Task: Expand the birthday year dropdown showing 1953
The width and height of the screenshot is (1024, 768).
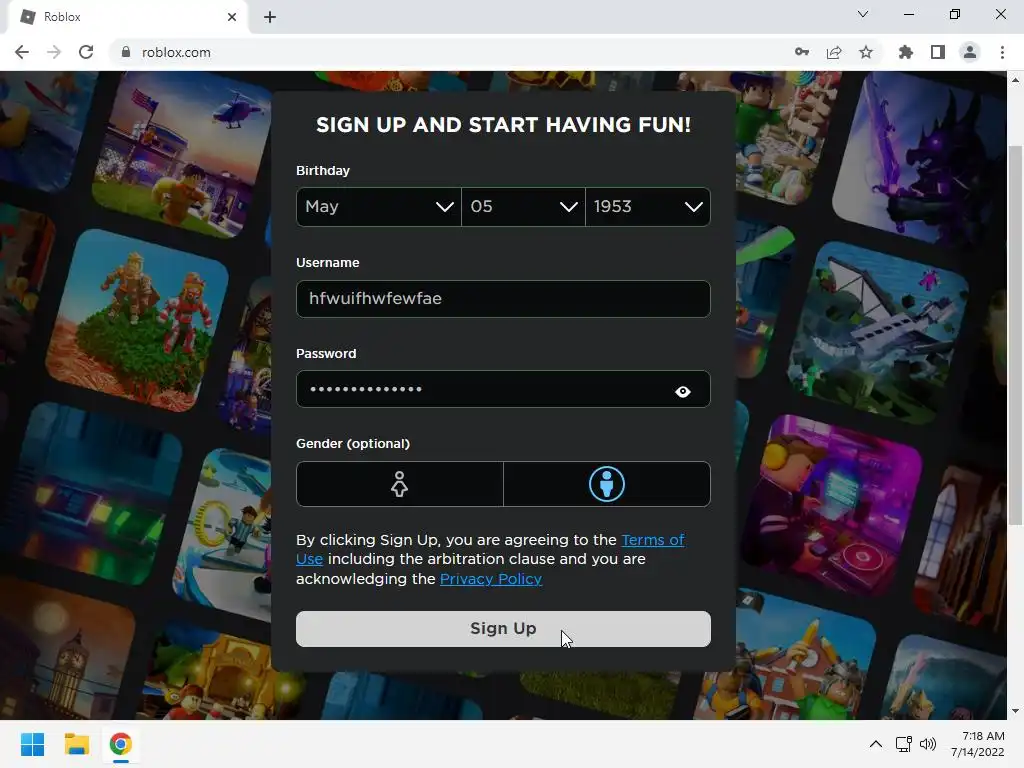Action: (648, 207)
